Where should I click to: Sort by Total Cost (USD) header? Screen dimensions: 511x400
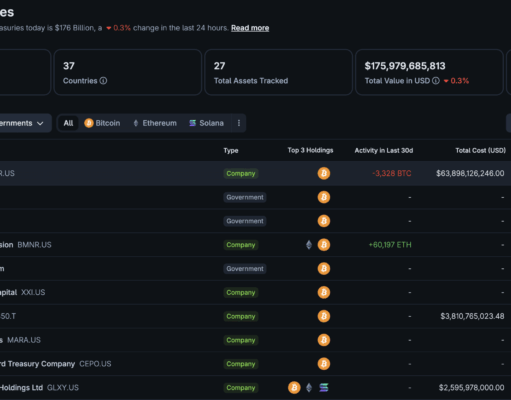click(x=480, y=151)
